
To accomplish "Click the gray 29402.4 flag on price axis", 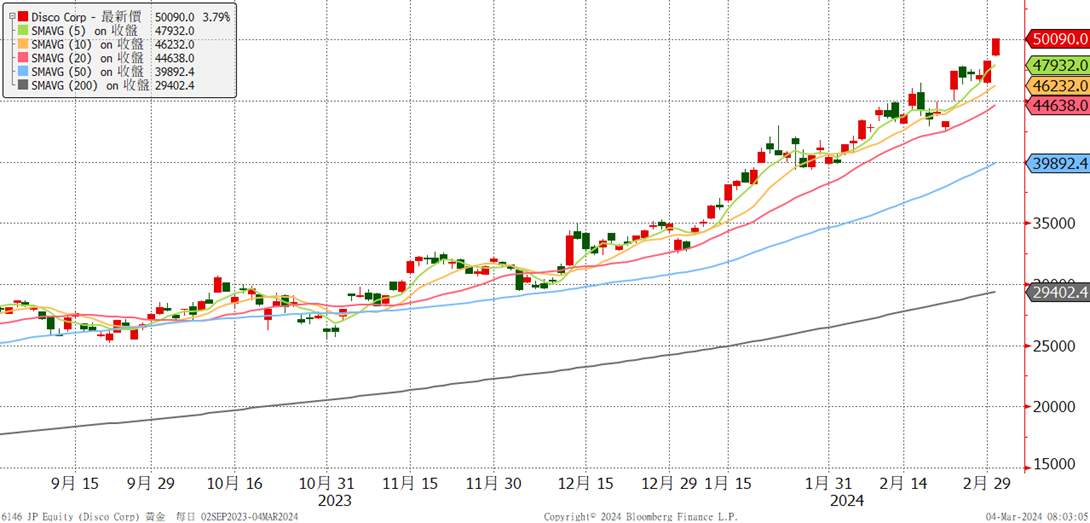I will 1058,292.
